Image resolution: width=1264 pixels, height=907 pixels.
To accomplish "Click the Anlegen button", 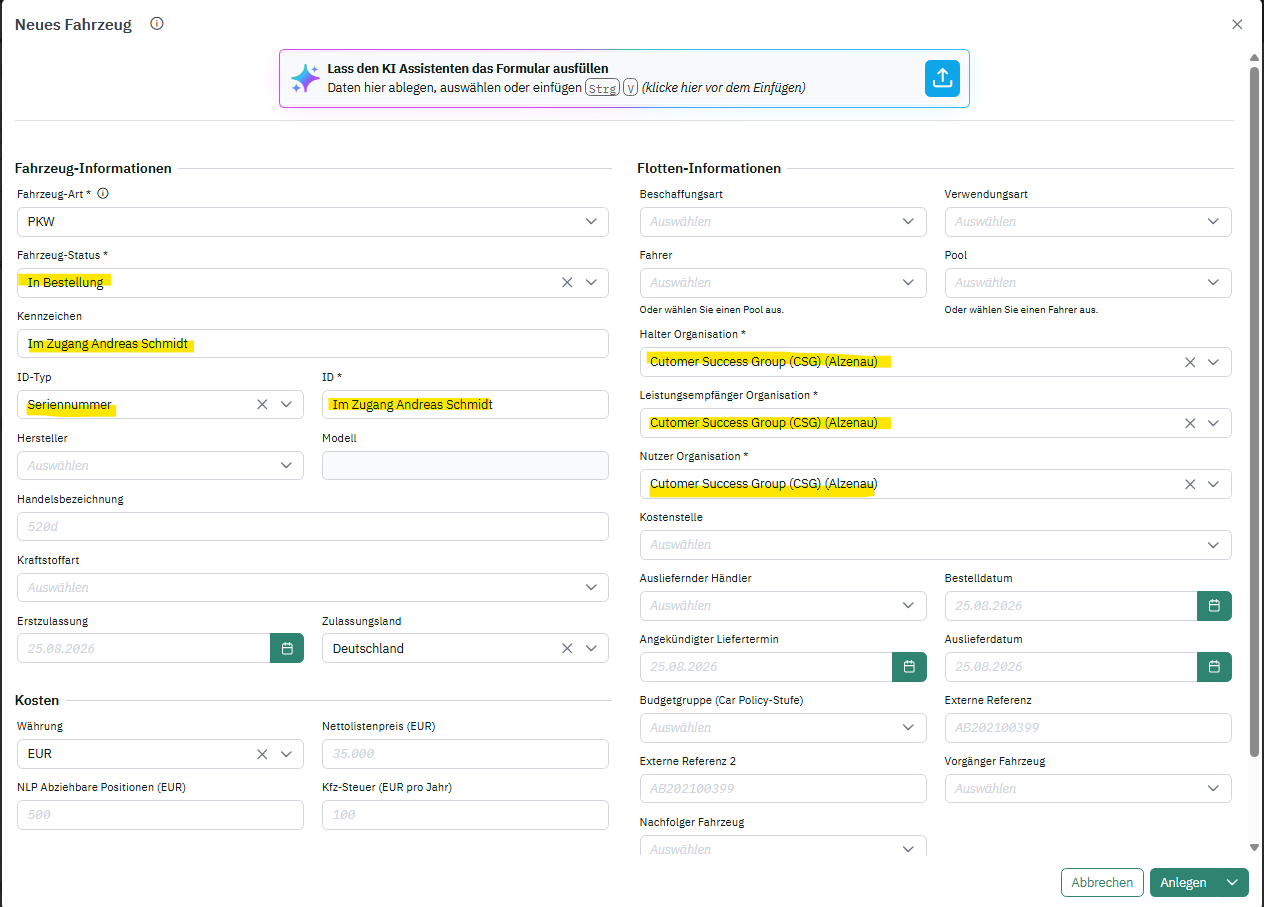I will pos(1184,882).
